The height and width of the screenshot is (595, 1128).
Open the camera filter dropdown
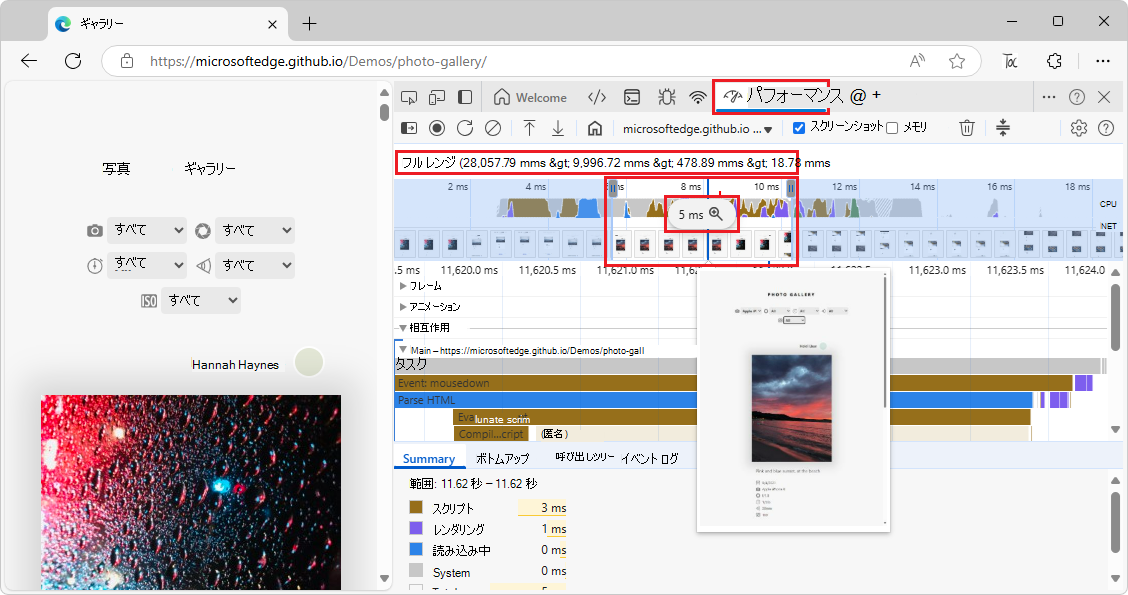point(147,230)
